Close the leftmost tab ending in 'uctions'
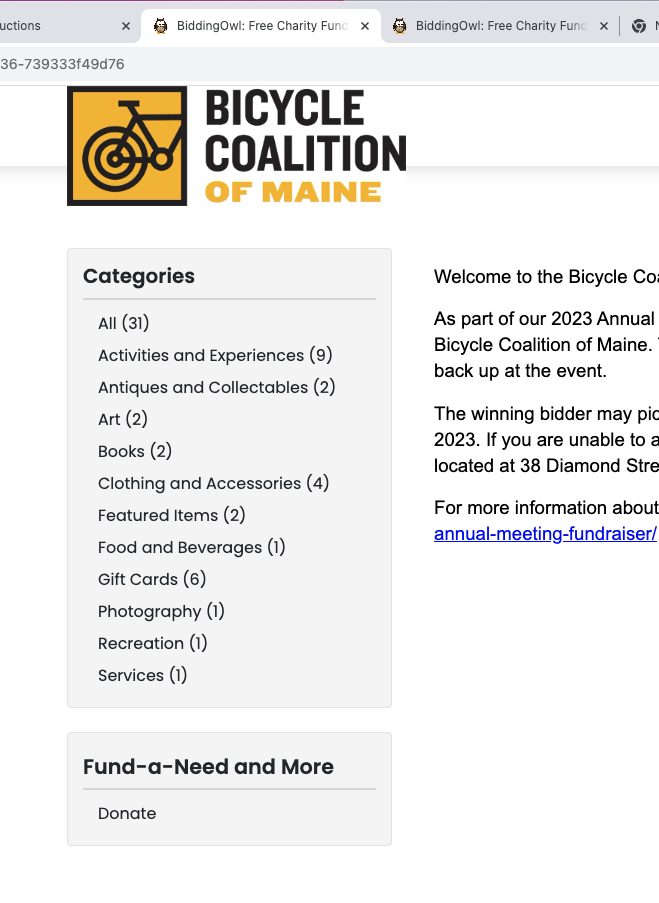Image resolution: width=659 pixels, height=903 pixels. [x=125, y=27]
